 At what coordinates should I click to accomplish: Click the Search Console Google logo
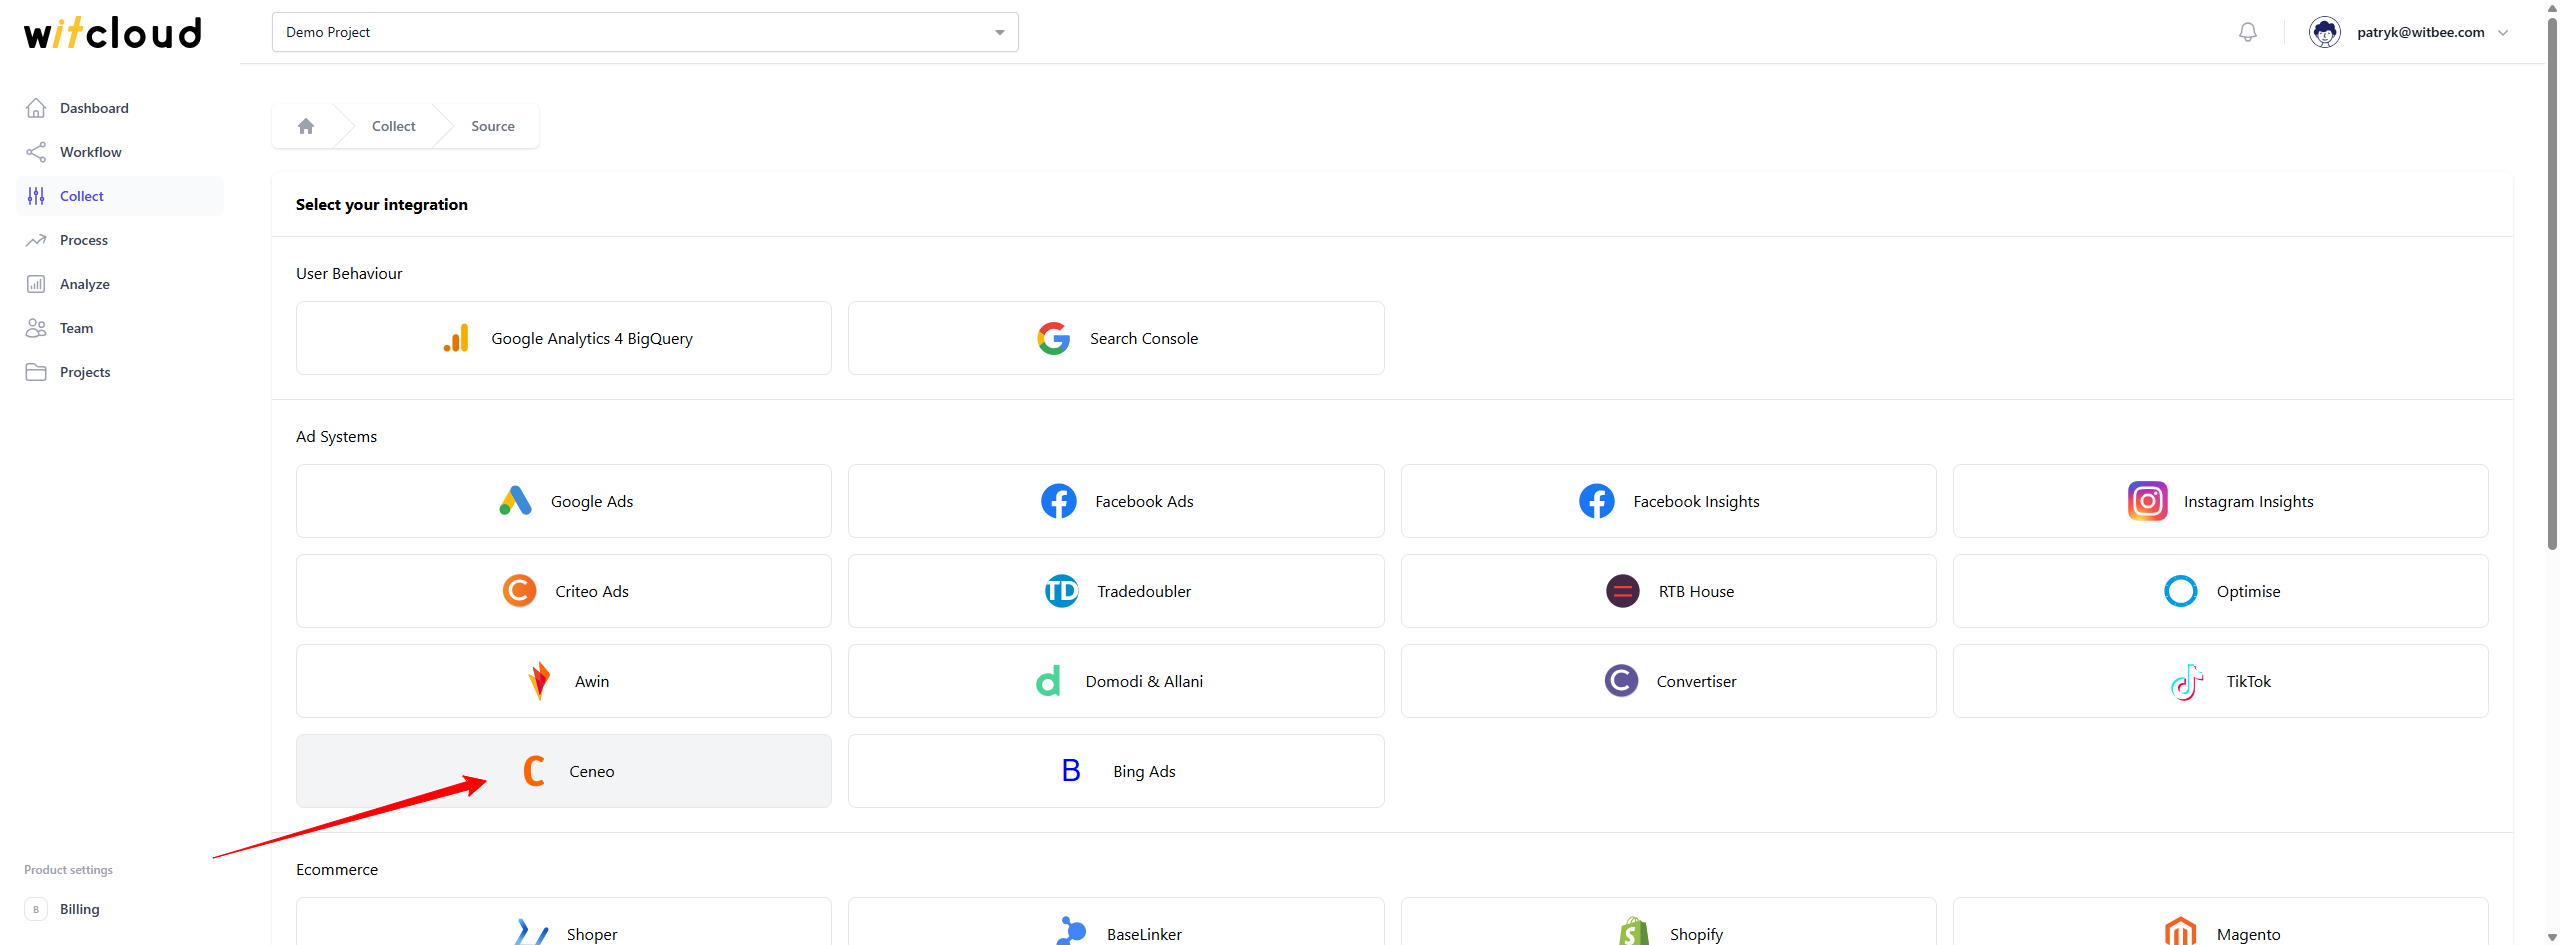(x=1054, y=338)
